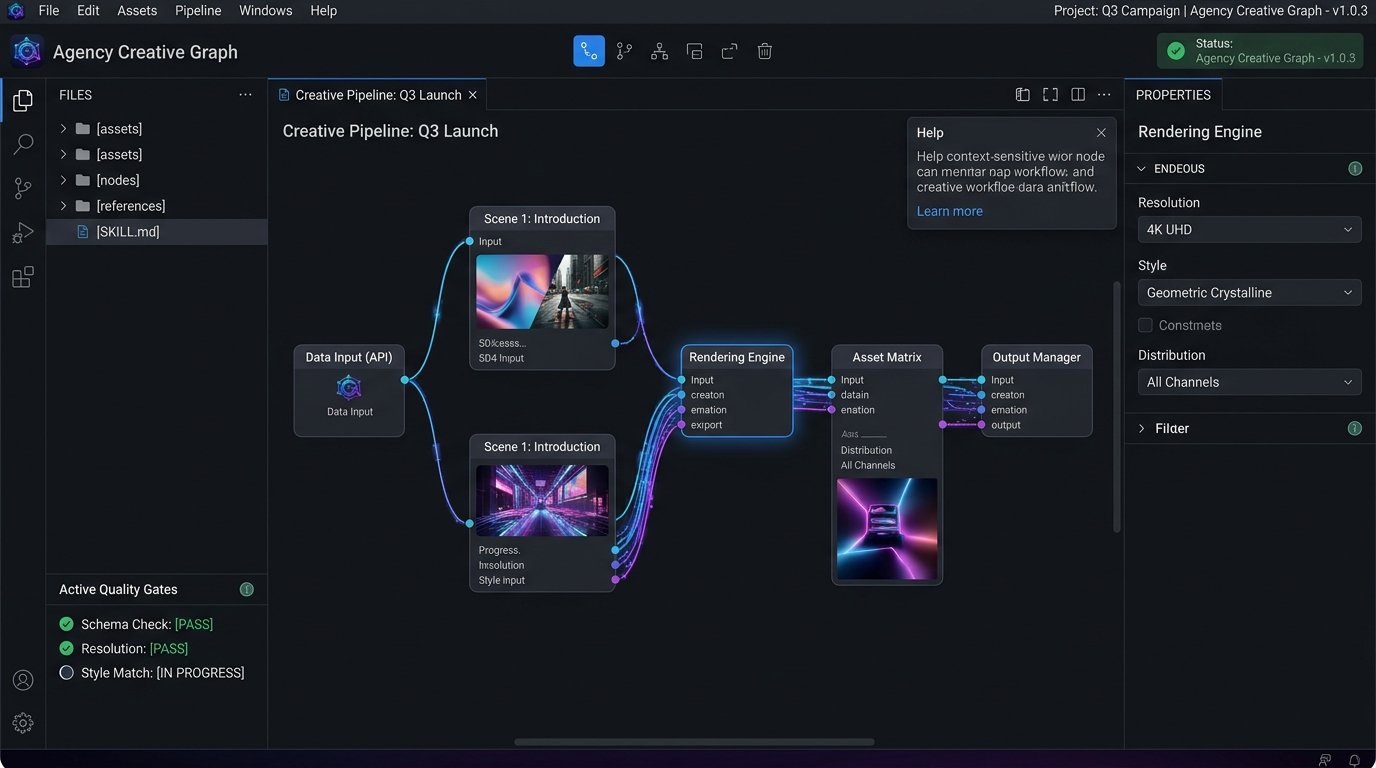Click the split editor columns icon

coord(1078,95)
